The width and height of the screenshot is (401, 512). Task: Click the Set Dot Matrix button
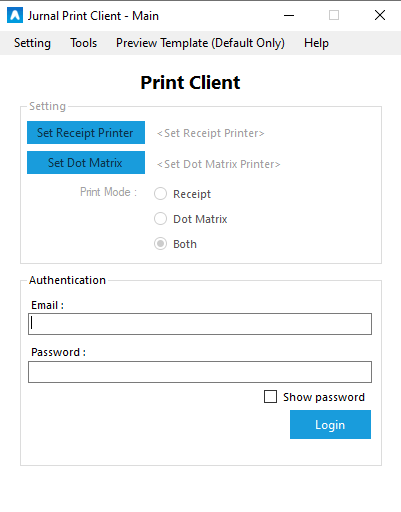click(x=86, y=163)
